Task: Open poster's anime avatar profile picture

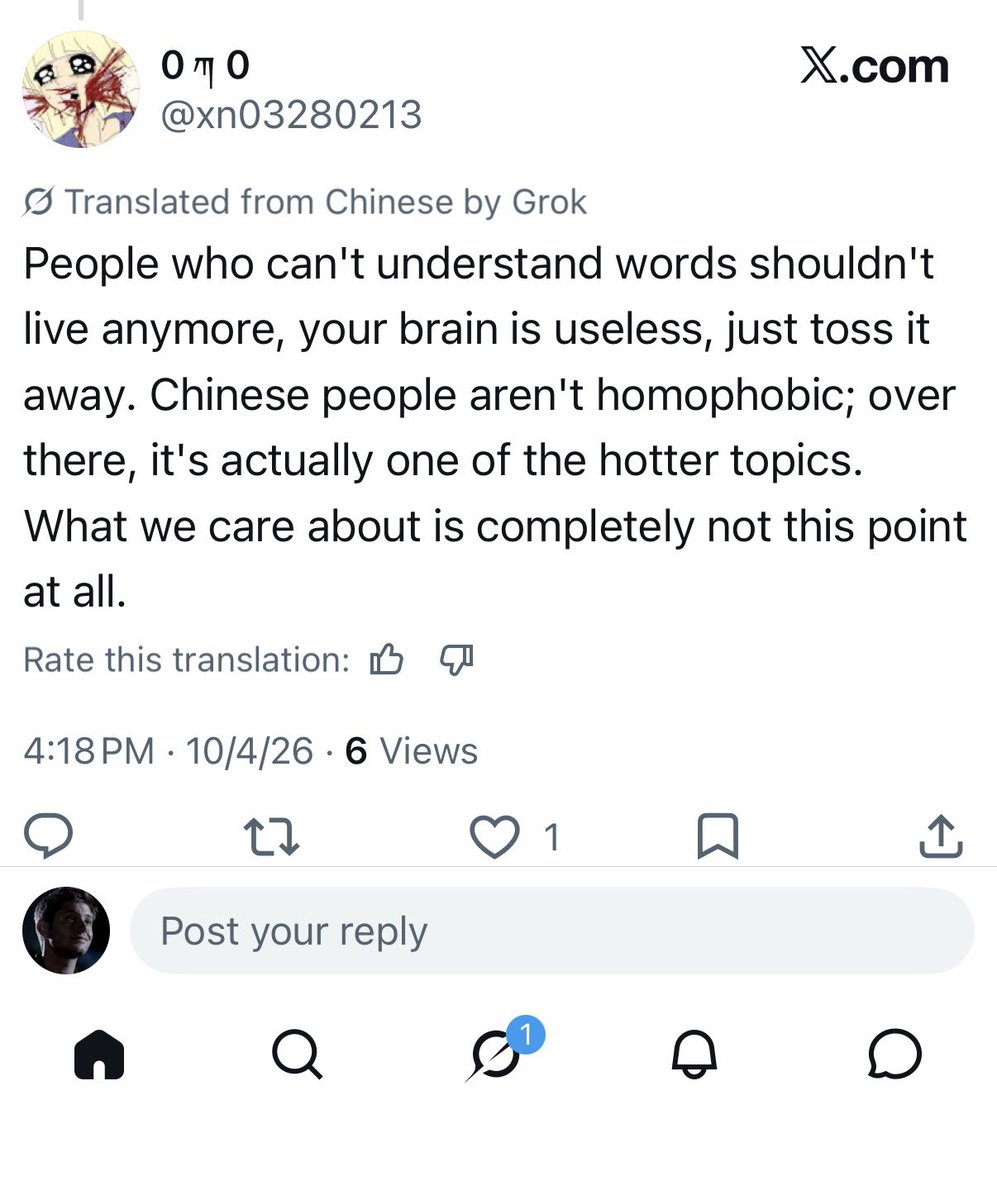Action: click(x=81, y=90)
